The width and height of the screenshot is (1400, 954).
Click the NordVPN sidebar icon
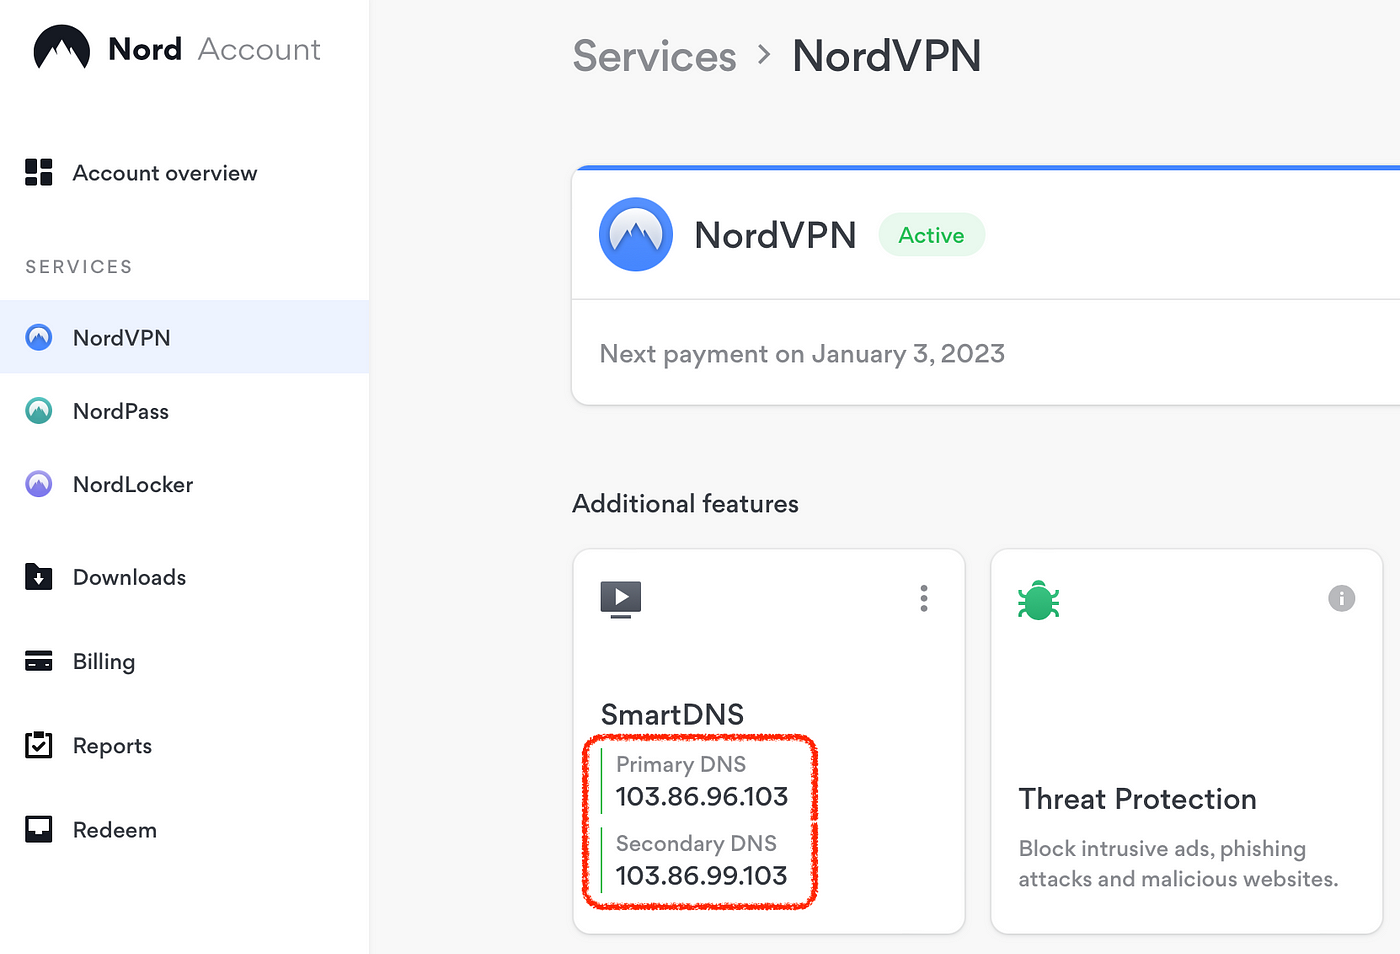tap(39, 337)
